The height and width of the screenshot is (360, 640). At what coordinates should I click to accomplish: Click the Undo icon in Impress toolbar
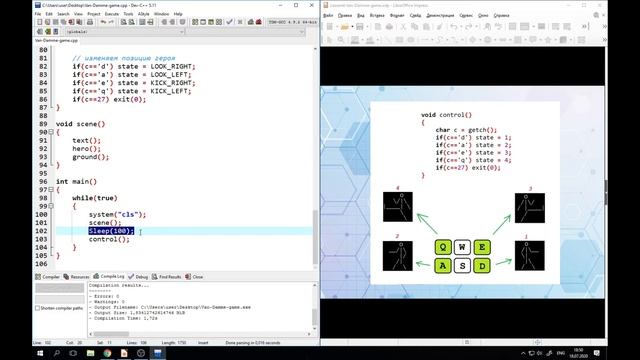pos(454,27)
